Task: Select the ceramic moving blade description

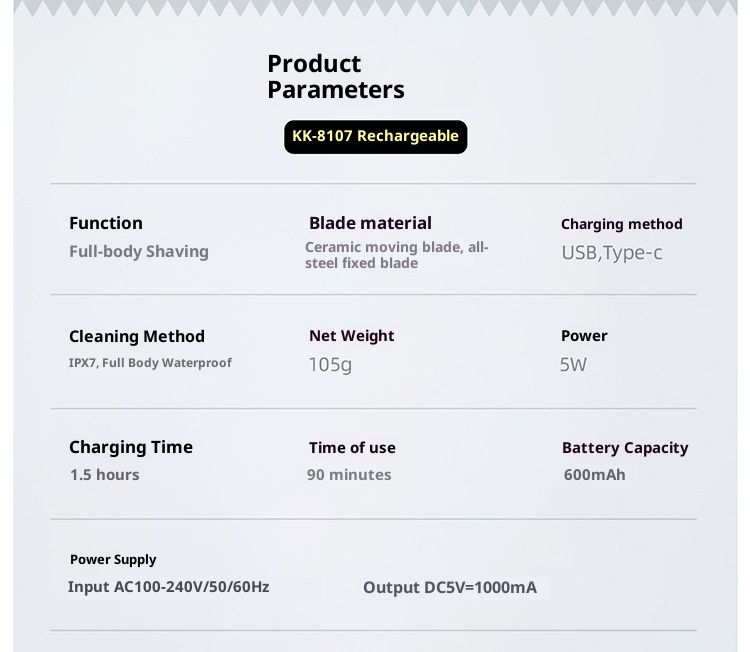Action: pyautogui.click(x=397, y=255)
